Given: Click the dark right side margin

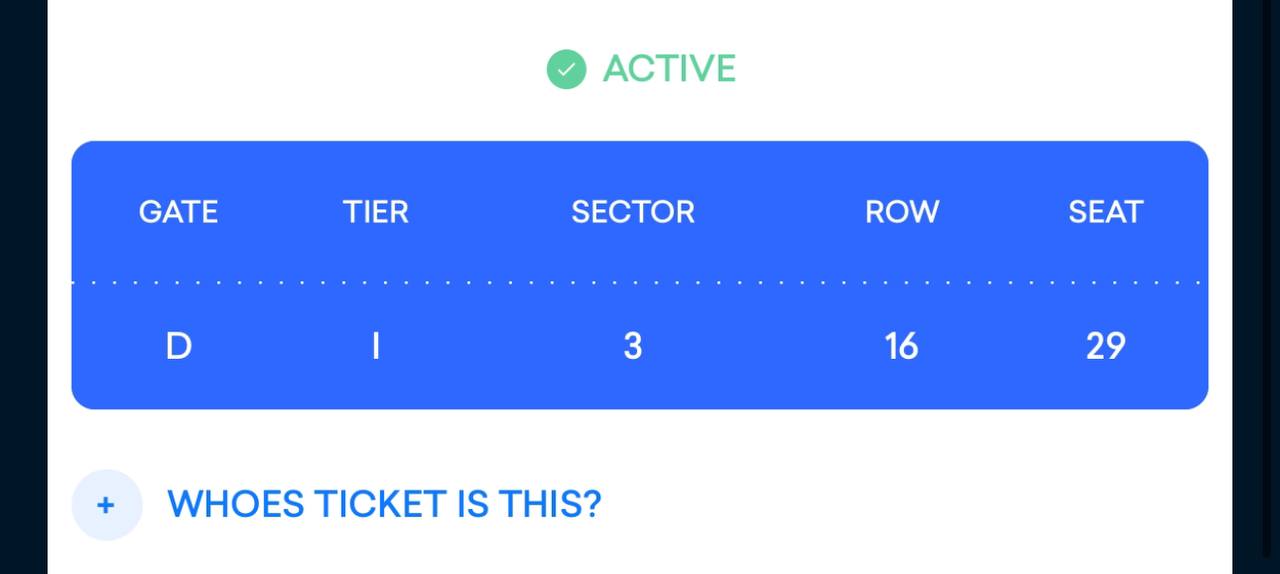Looking at the screenshot, I should 1256,287.
